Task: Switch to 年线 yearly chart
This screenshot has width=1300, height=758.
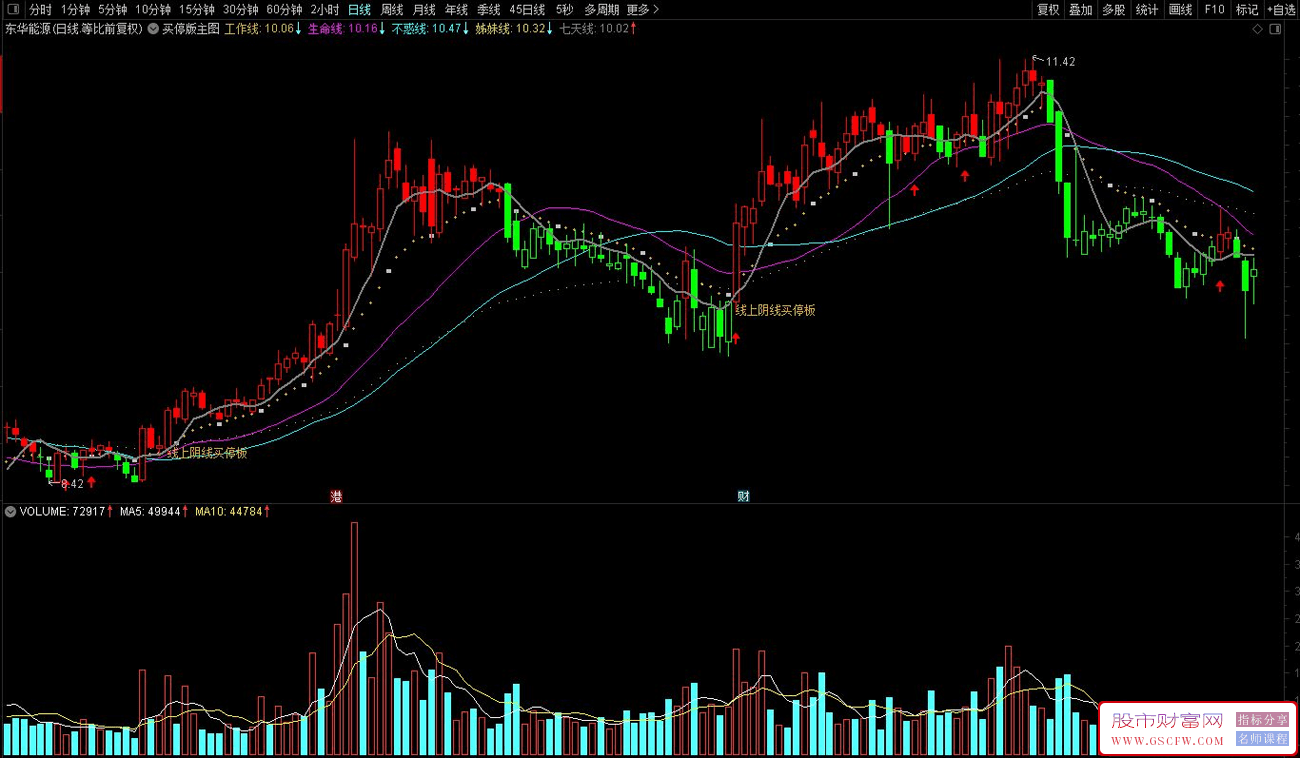Action: [x=456, y=10]
